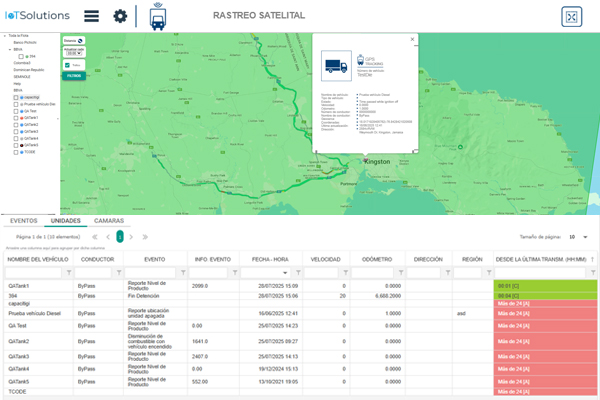Click the Distancia measurement tool icon
600x400 pixels.
tap(80, 40)
